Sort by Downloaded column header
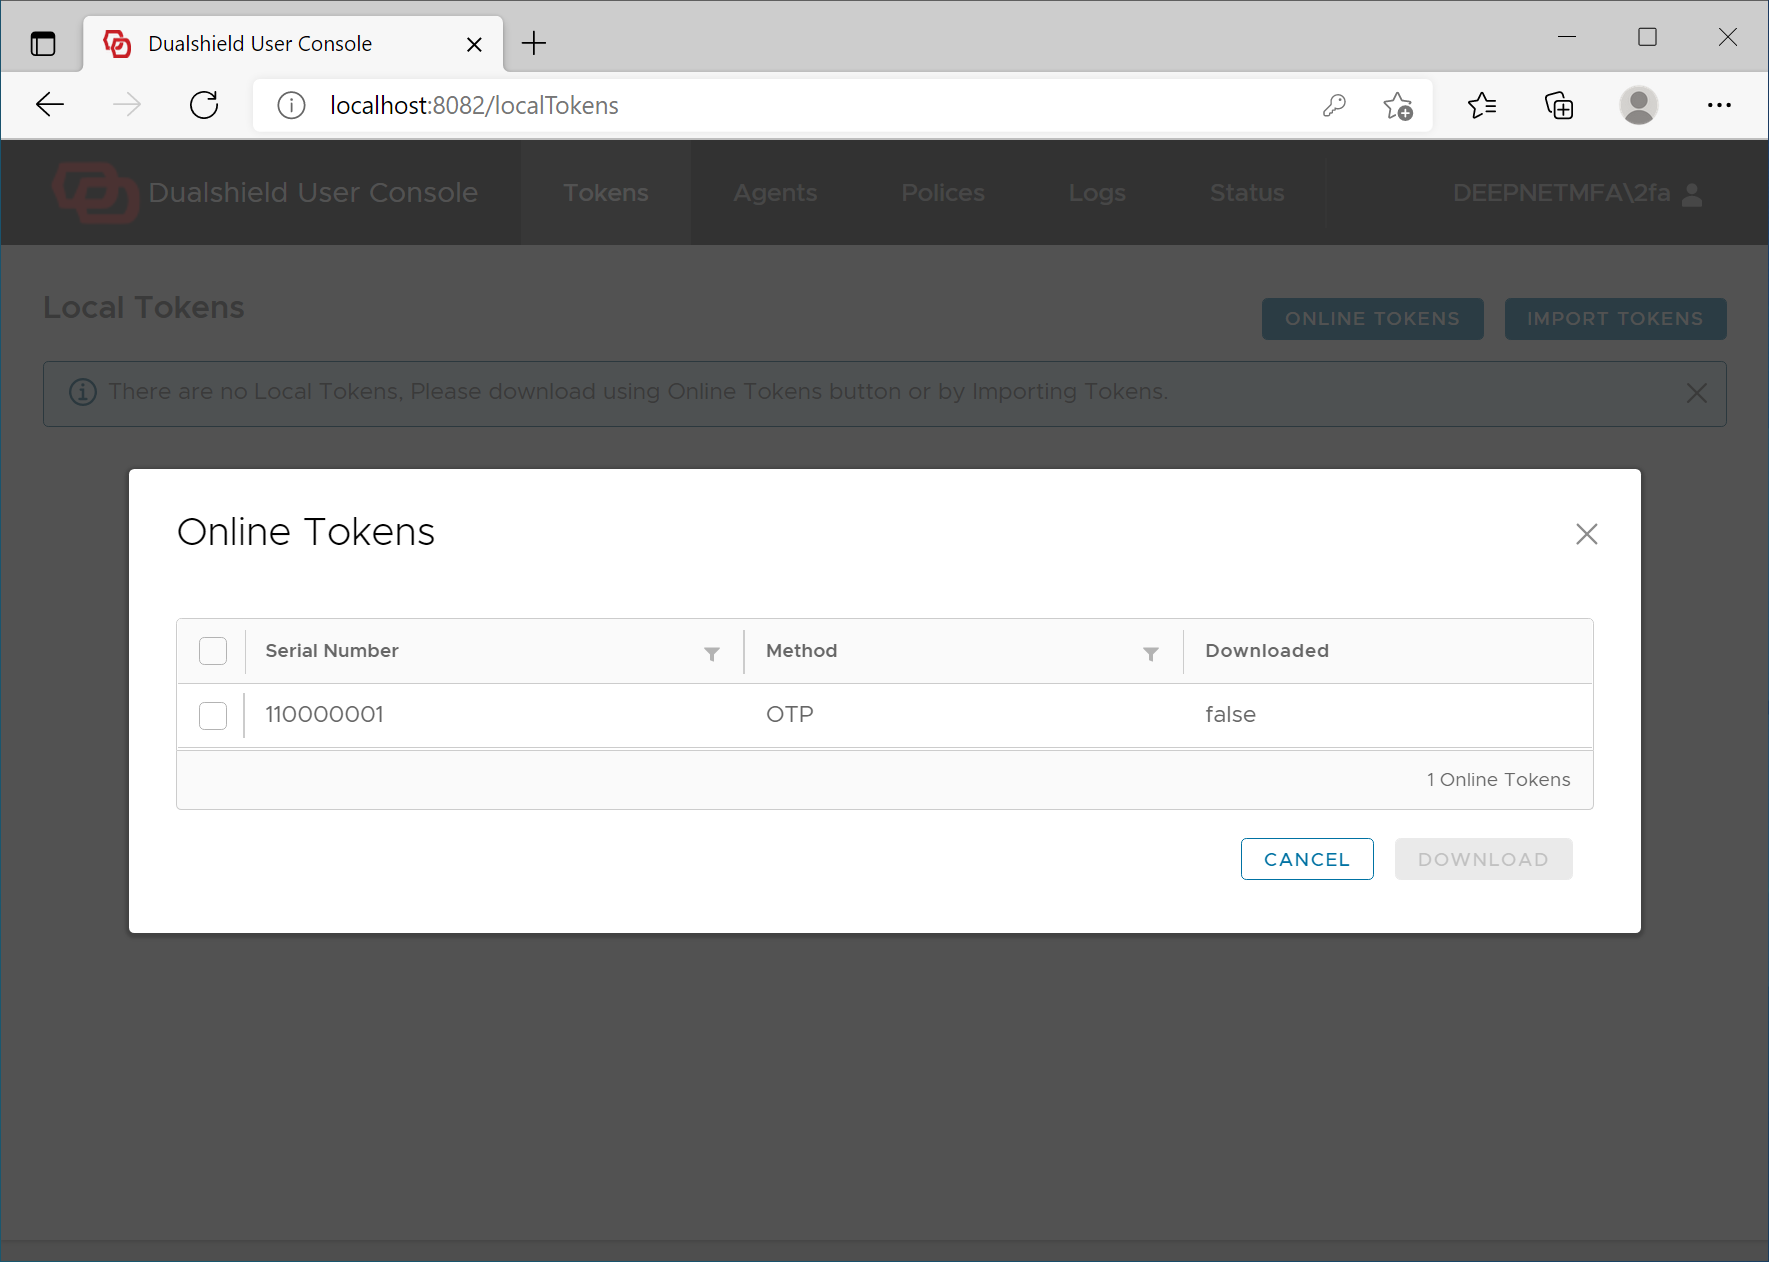 point(1266,651)
